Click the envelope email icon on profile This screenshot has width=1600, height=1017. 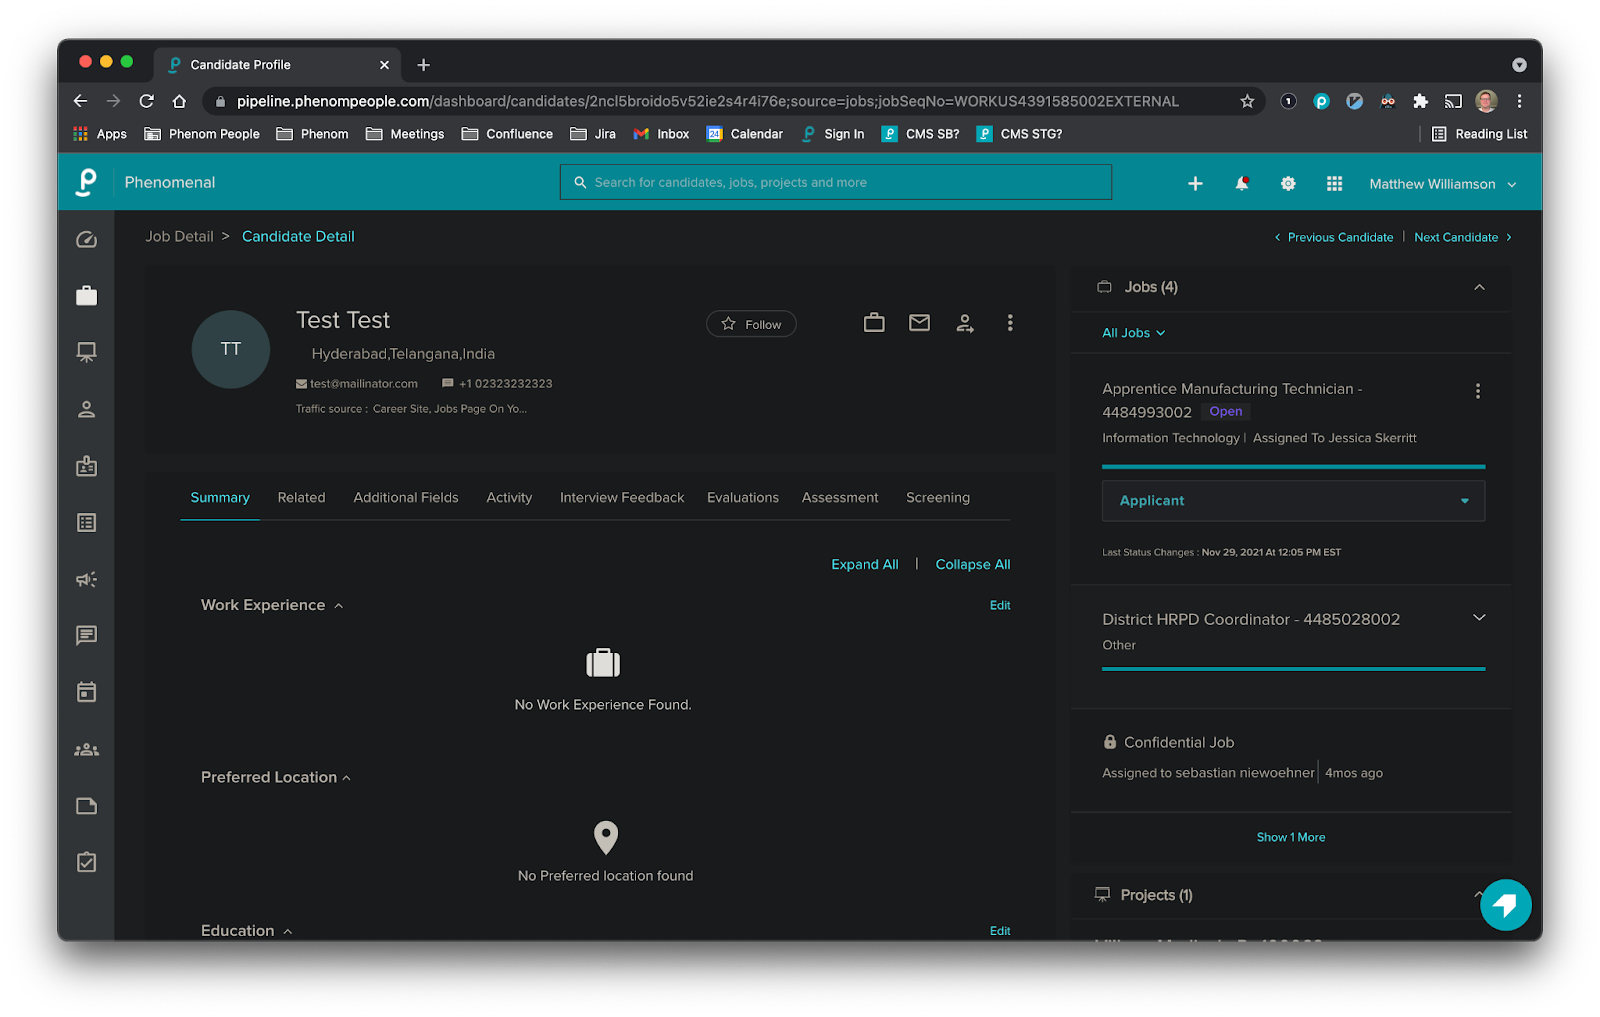point(919,322)
